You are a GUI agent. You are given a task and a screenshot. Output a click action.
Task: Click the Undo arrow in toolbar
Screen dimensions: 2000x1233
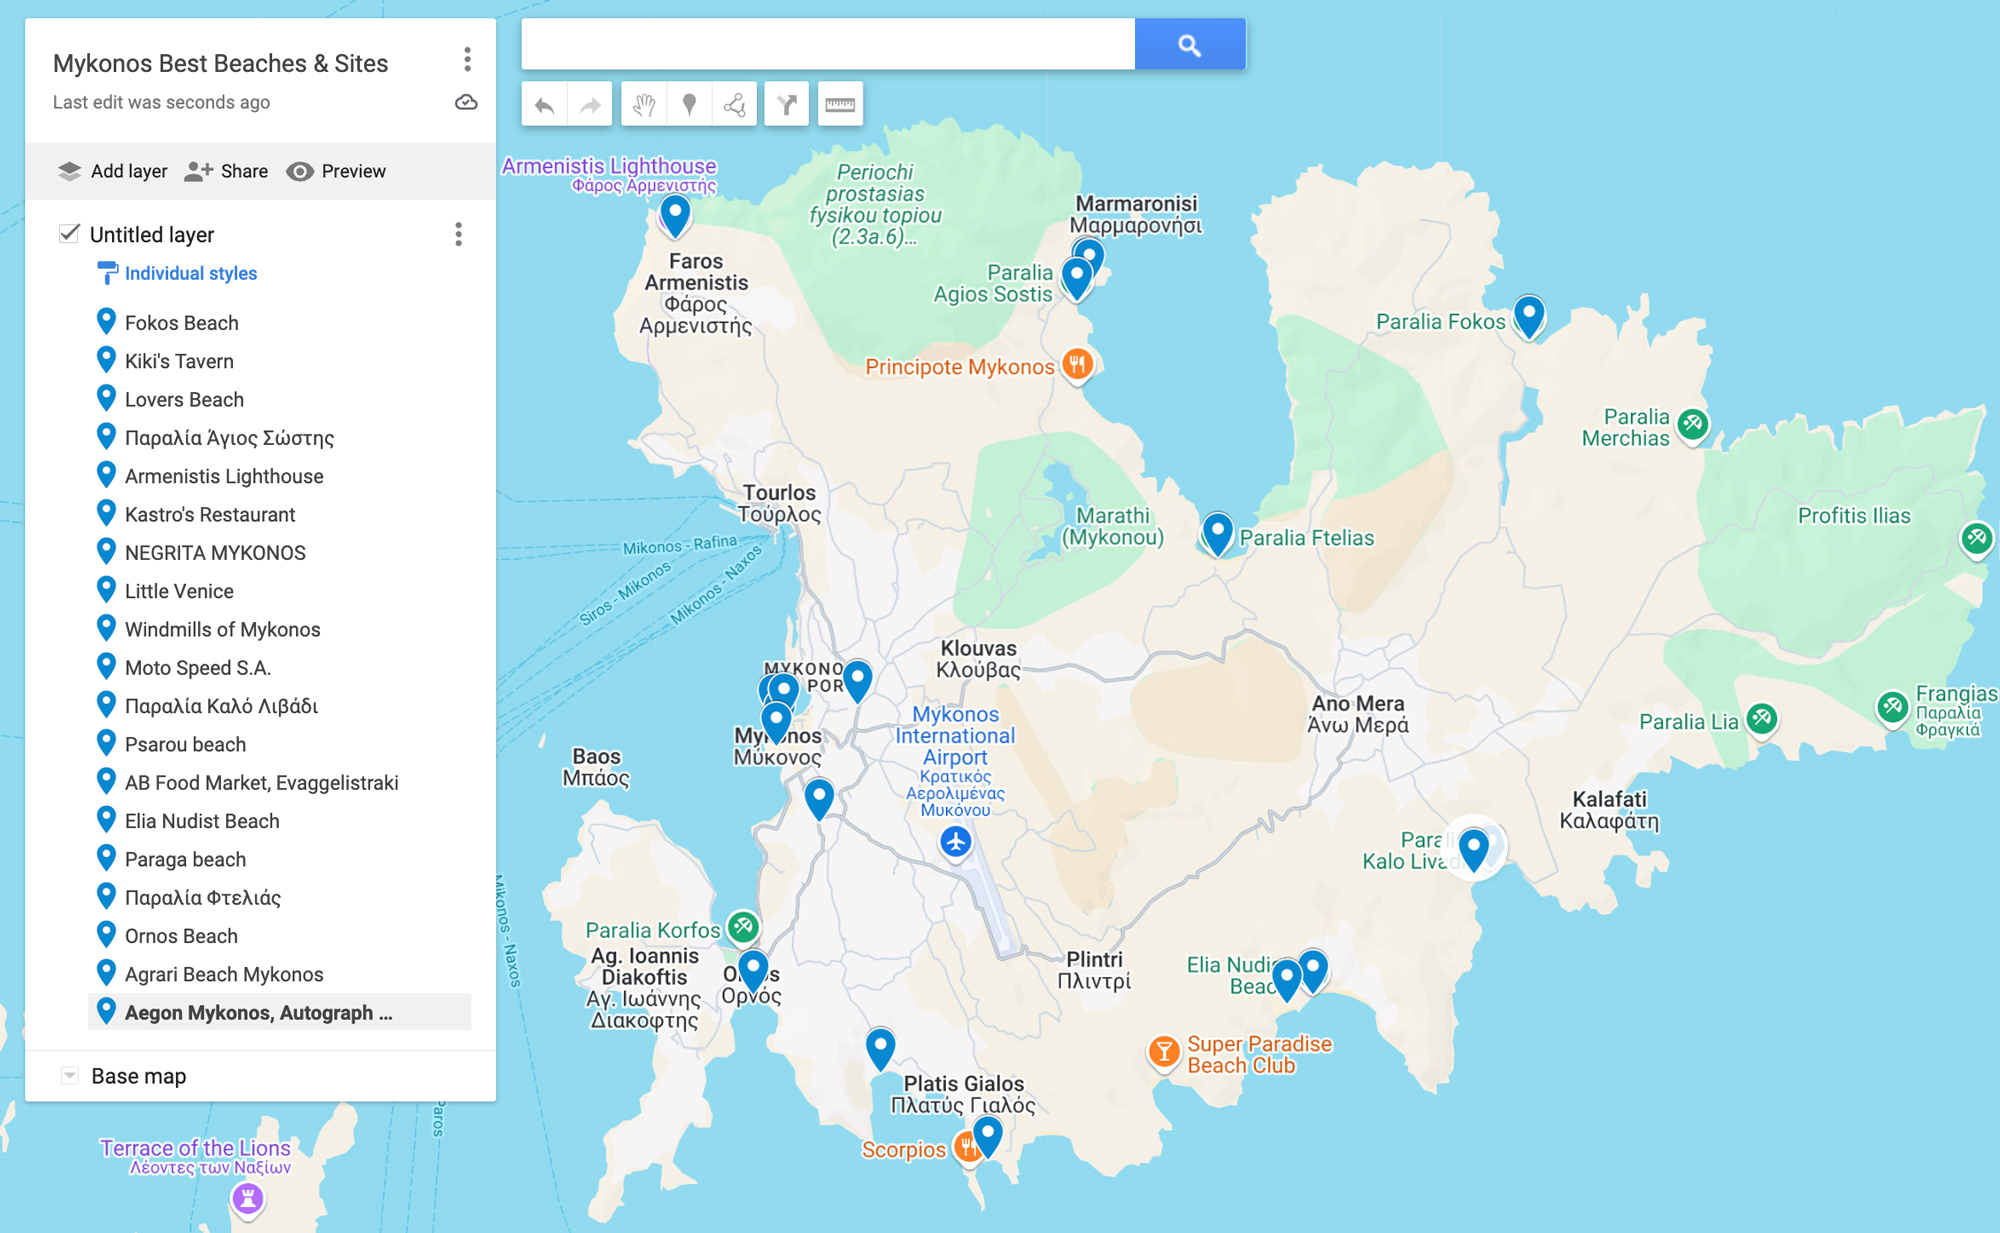point(544,104)
